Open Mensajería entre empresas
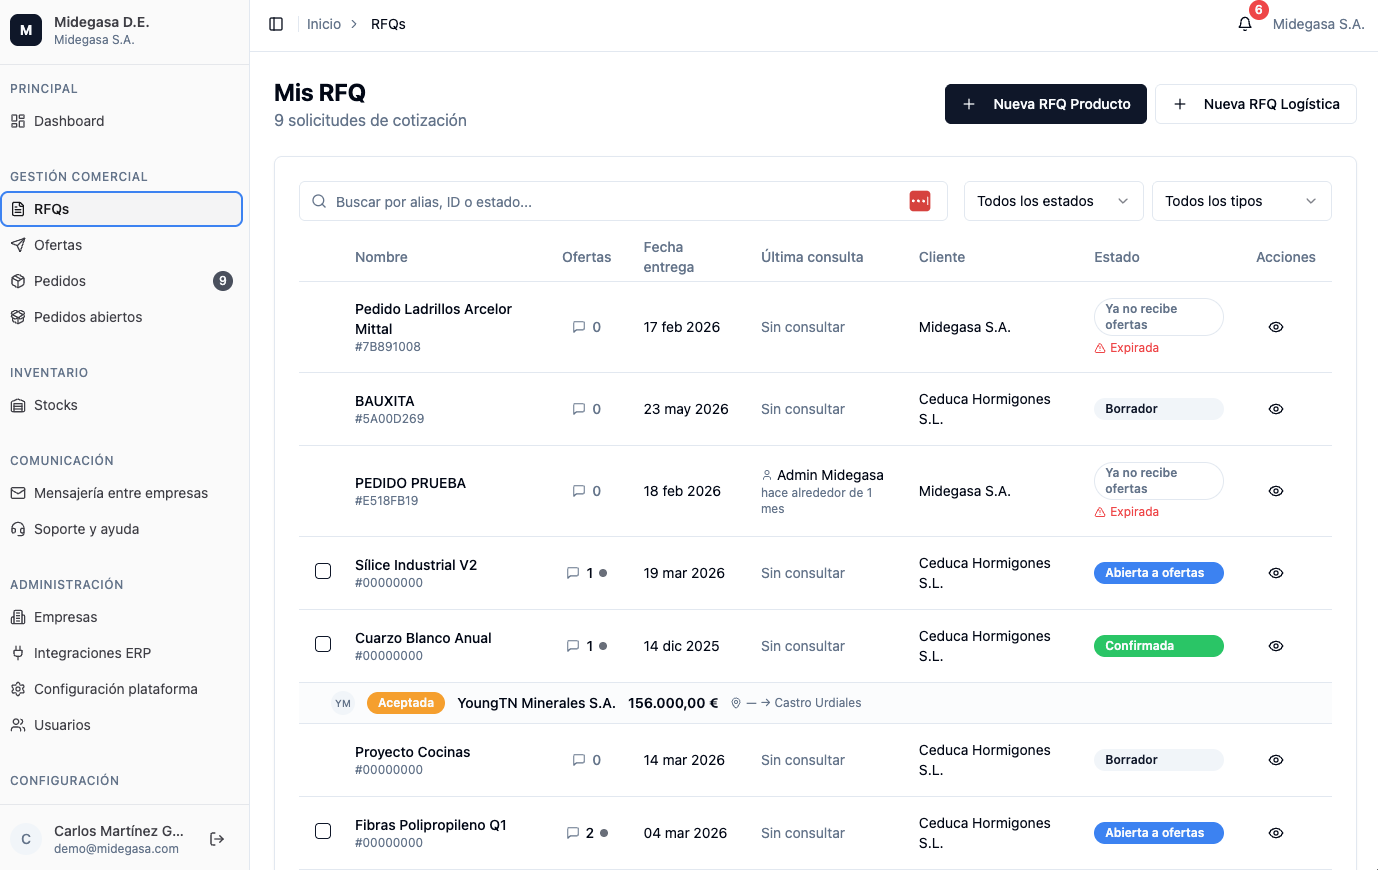Image resolution: width=1378 pixels, height=870 pixels. (x=121, y=493)
